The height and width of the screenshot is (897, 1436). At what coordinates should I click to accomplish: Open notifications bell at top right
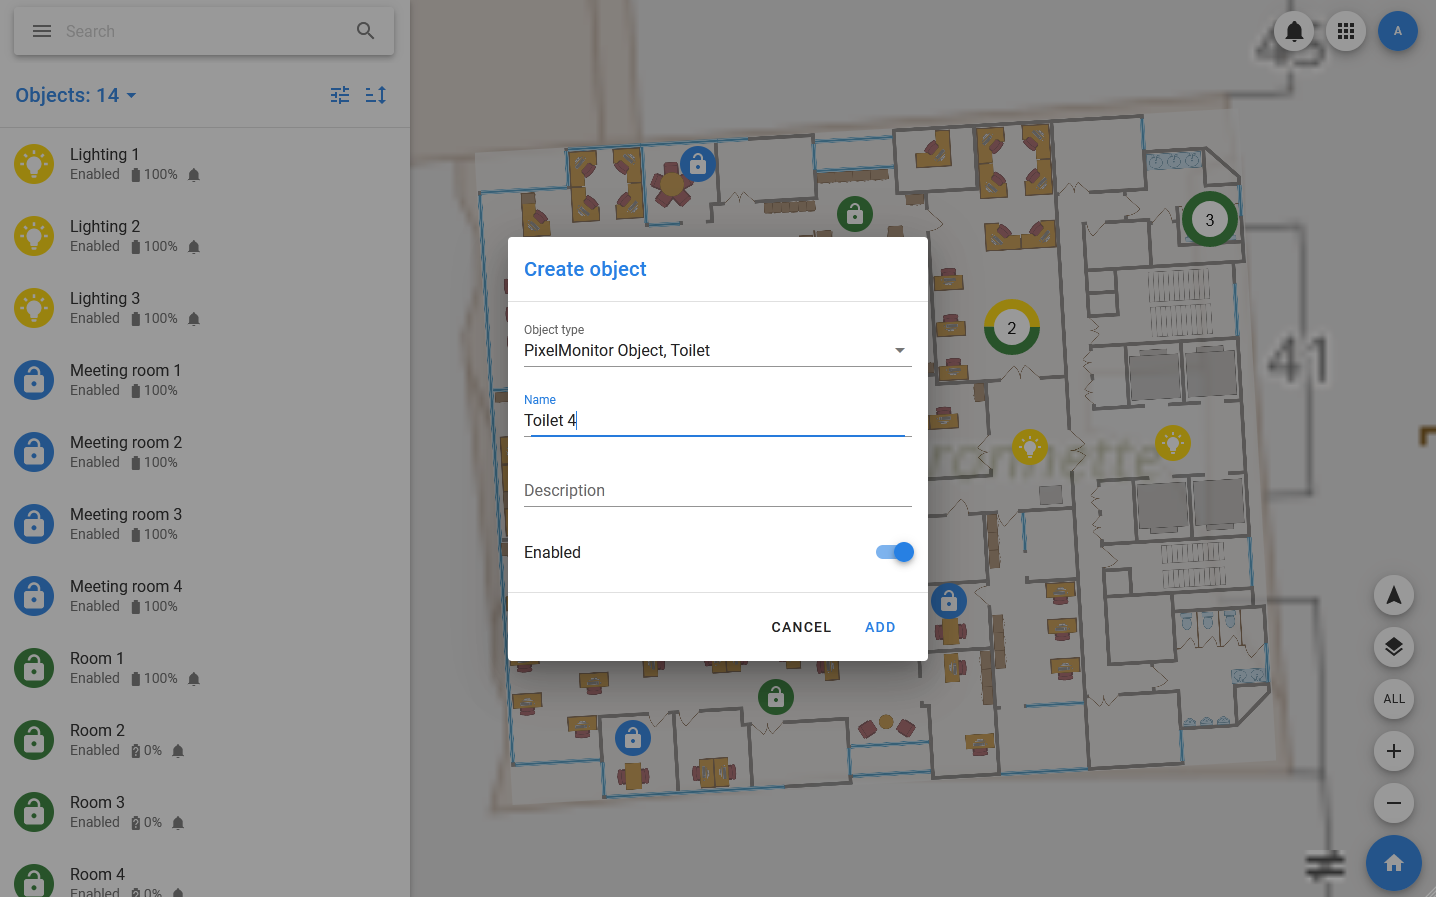pyautogui.click(x=1294, y=31)
